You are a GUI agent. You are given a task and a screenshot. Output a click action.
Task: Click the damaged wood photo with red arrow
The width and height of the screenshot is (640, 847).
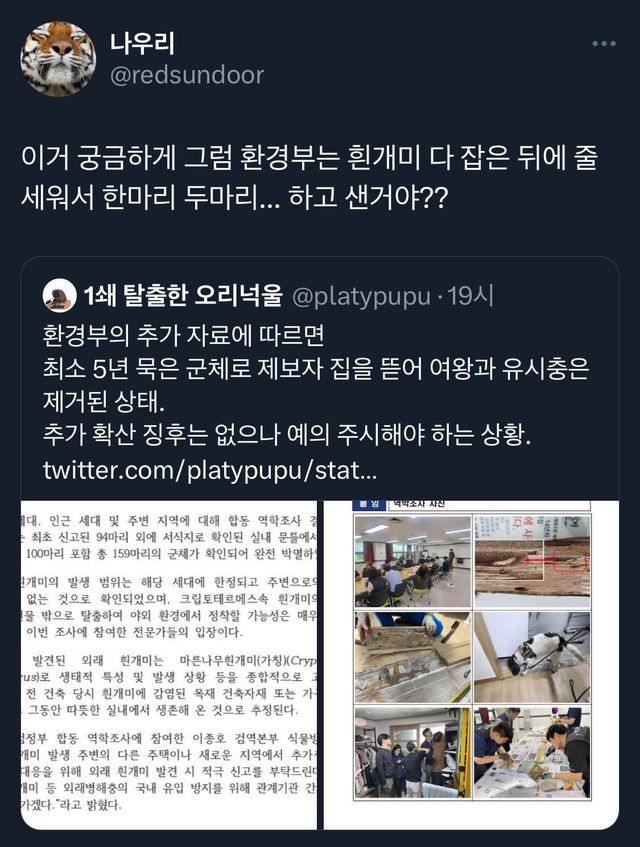point(532,562)
